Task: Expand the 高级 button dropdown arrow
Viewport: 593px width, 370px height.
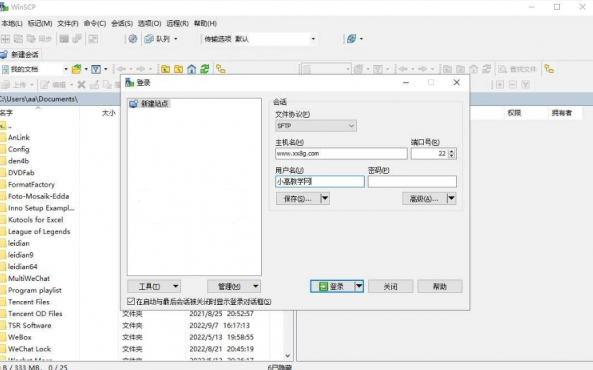Action: (451, 198)
